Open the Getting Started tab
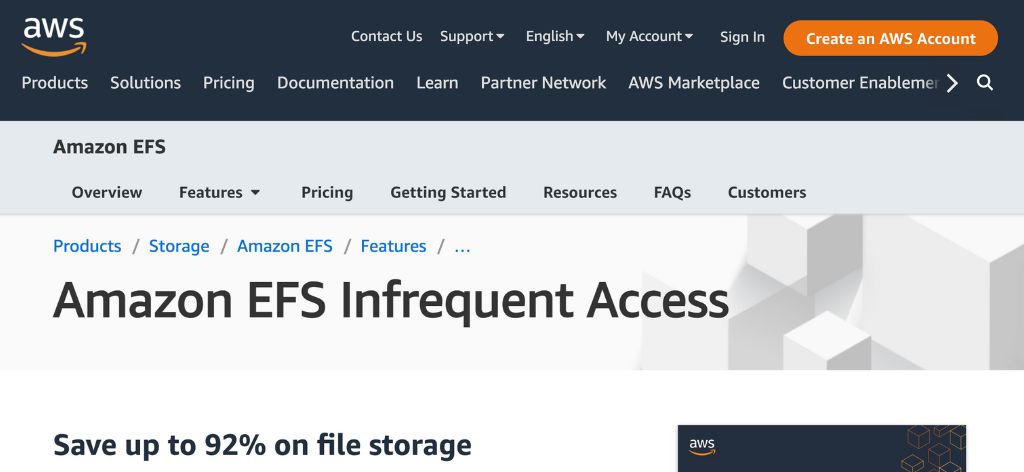Image resolution: width=1024 pixels, height=472 pixels. click(x=448, y=192)
